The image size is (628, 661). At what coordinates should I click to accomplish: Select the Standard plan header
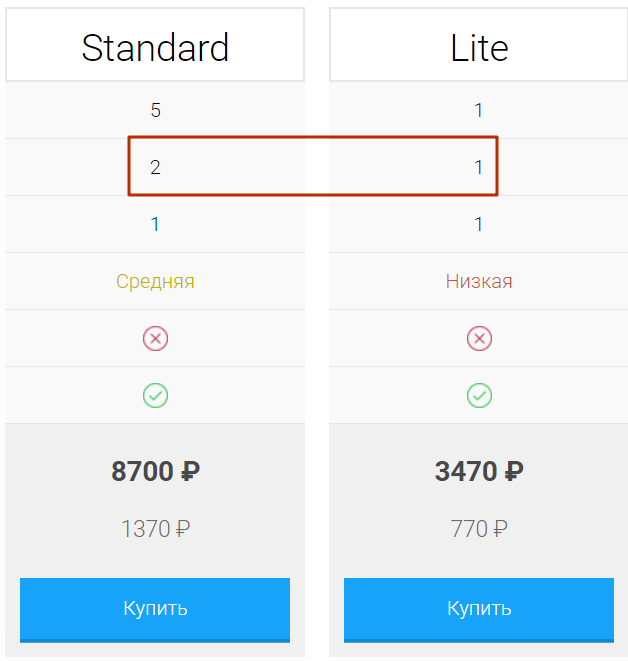(x=155, y=47)
